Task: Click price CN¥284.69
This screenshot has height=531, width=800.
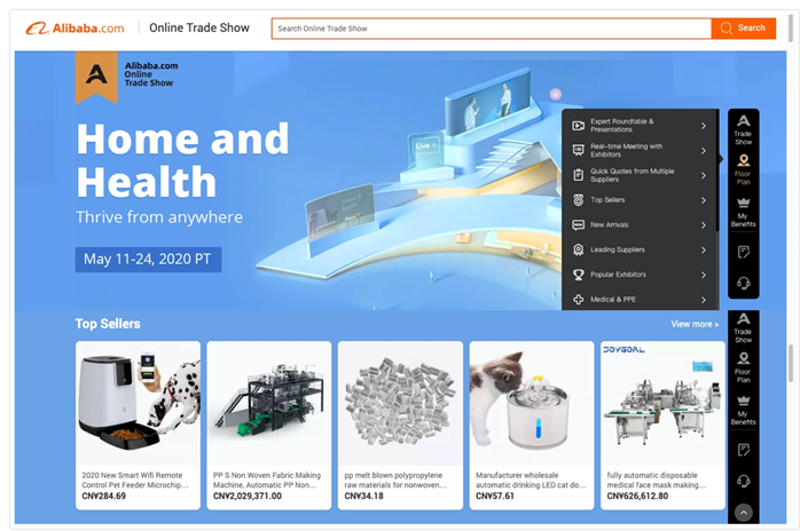Action: pos(104,496)
